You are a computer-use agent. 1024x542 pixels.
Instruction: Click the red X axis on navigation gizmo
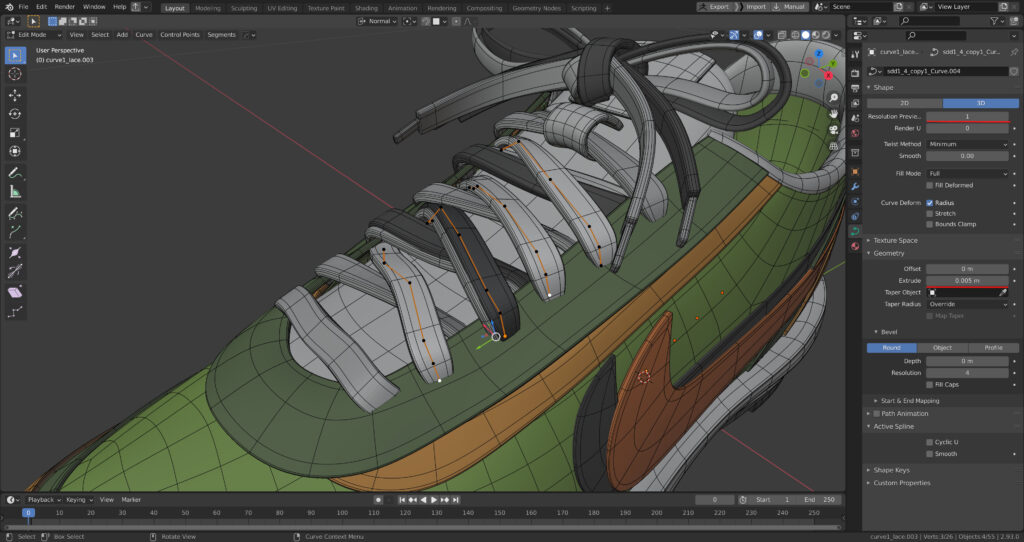828,75
